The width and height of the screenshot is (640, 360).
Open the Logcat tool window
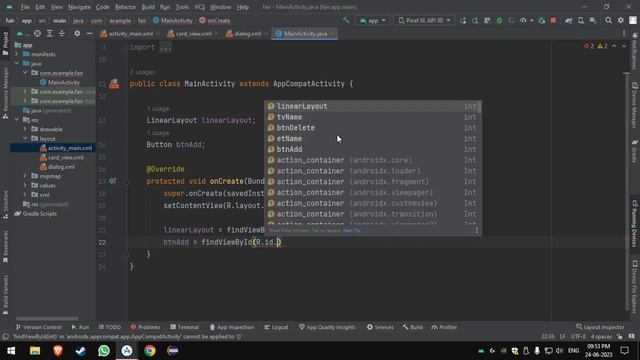point(276,327)
